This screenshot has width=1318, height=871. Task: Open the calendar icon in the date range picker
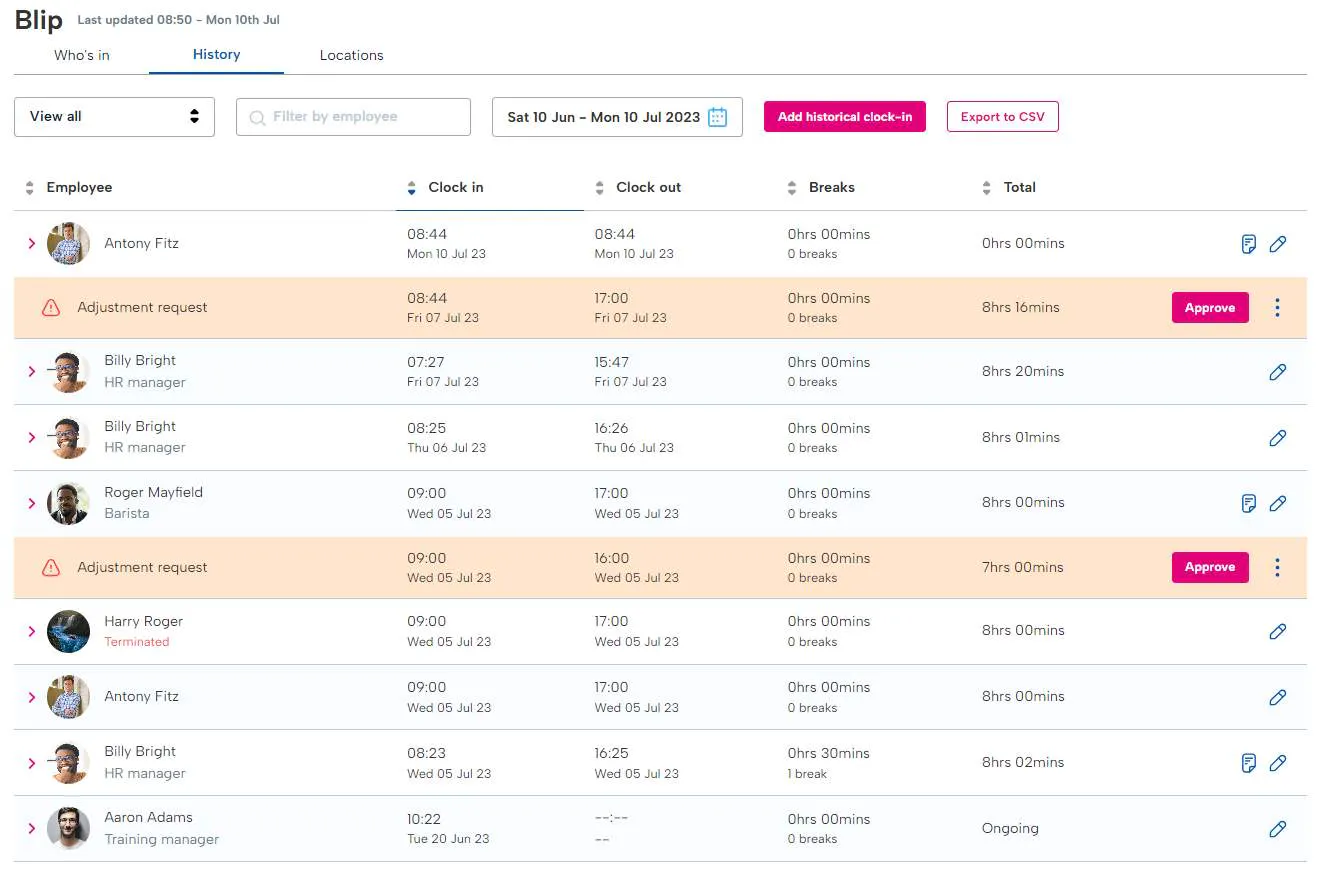pos(717,117)
